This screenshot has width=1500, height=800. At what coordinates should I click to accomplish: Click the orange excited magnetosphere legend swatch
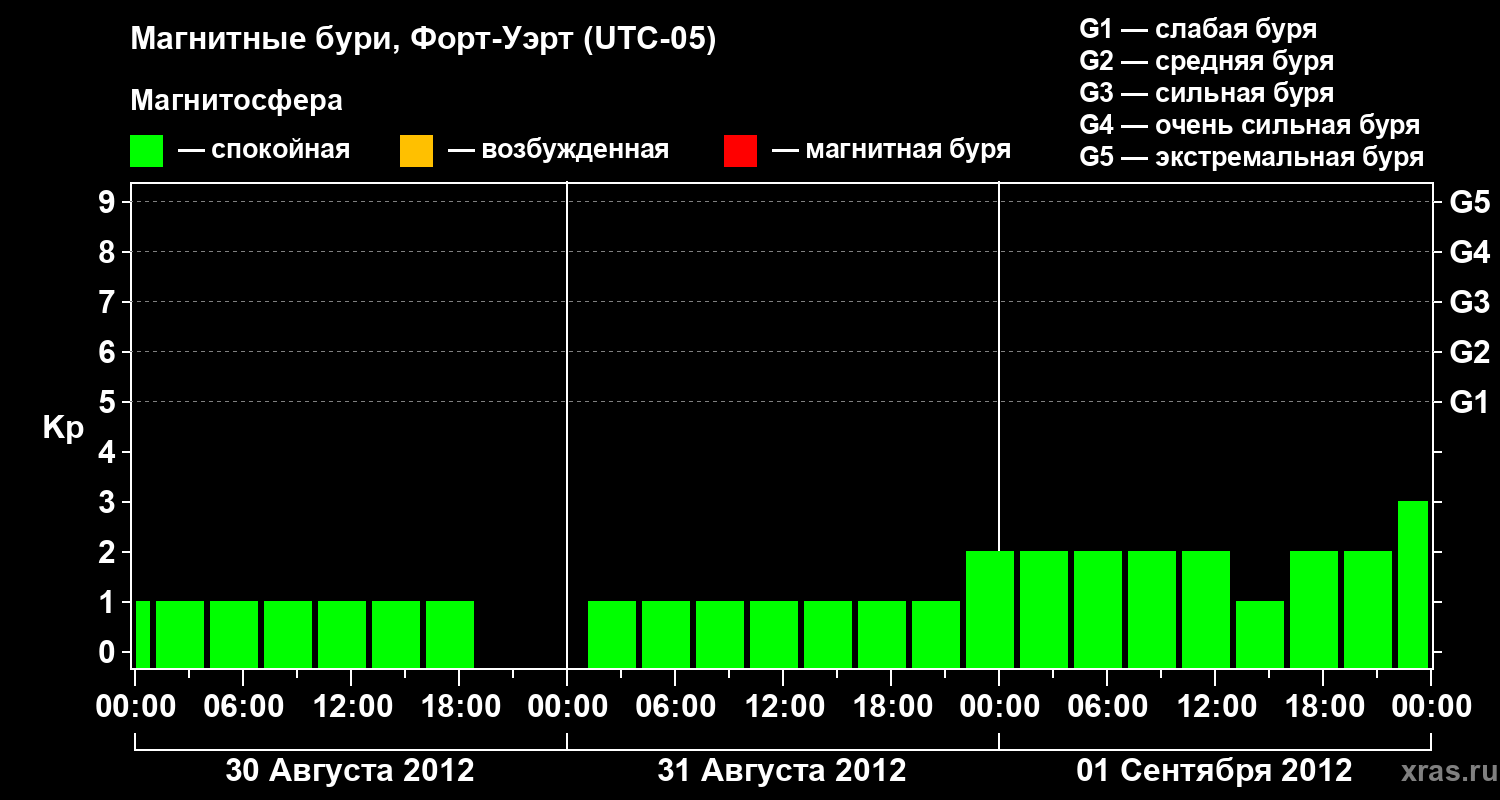(416, 151)
